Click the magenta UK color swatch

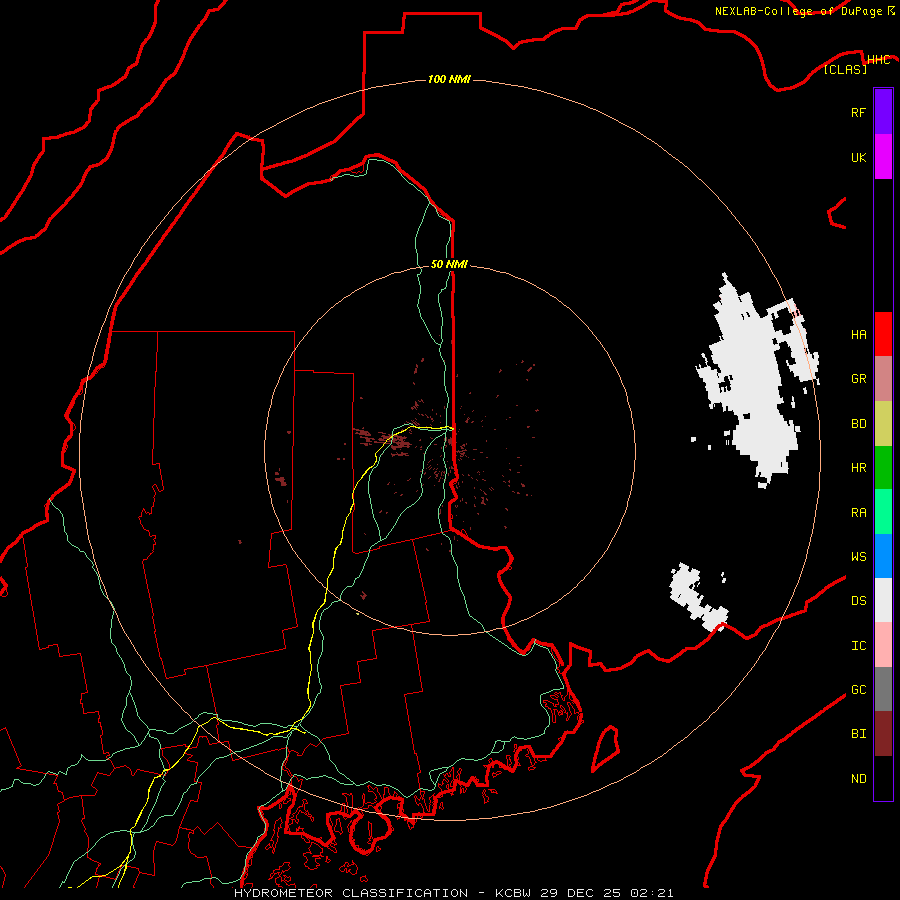883,157
